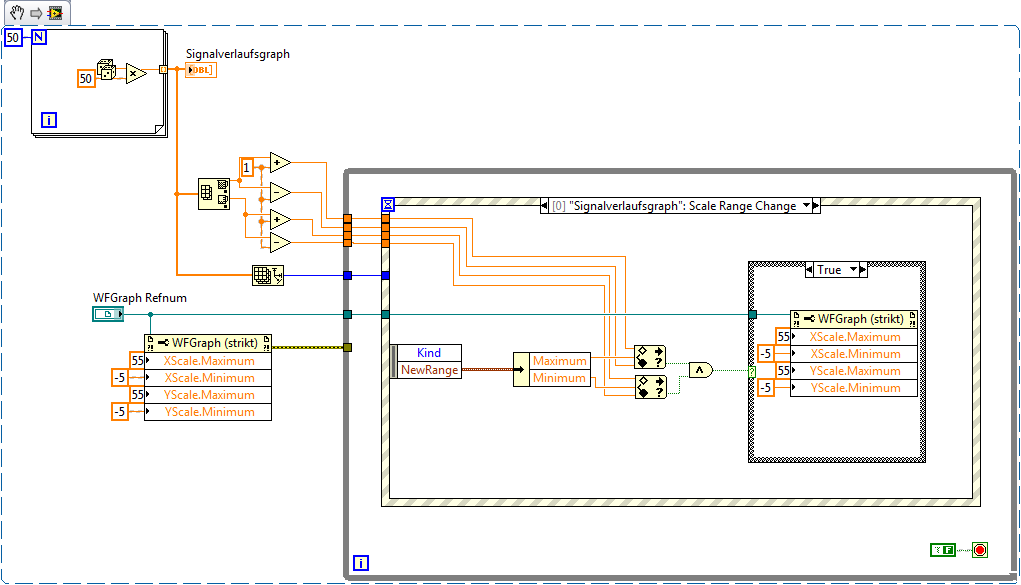Viewport: 1021px width, 585px height.
Task: Click the -5 constant at left YScale.Minimum
Action: pyautogui.click(x=120, y=411)
